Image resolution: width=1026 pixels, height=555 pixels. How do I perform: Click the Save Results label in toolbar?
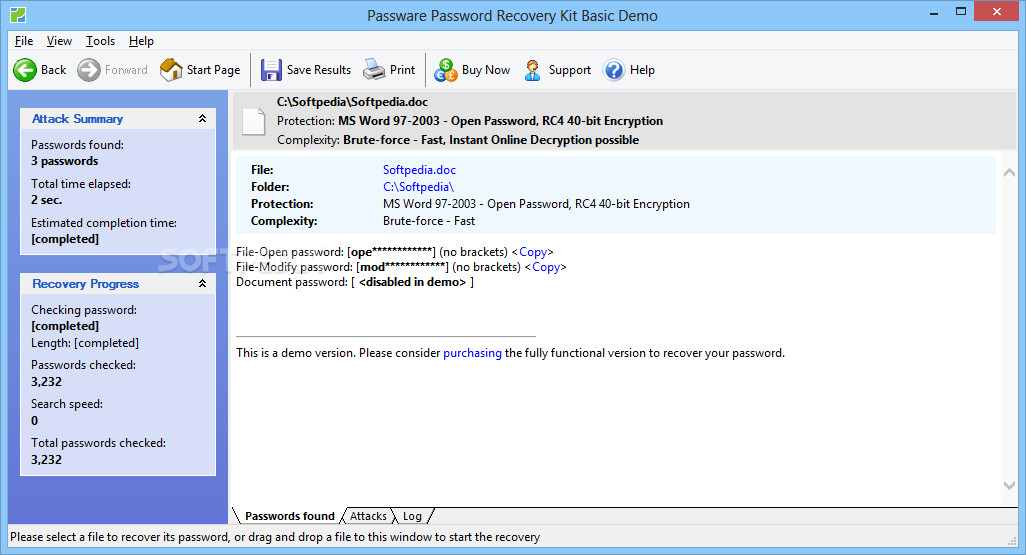[319, 70]
